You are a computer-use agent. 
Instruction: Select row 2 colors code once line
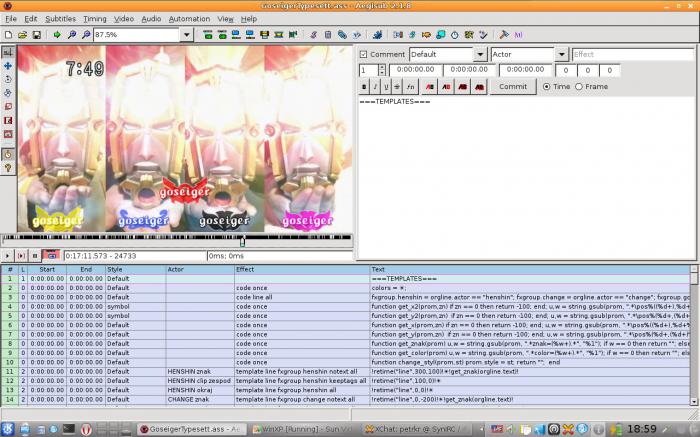coord(345,288)
